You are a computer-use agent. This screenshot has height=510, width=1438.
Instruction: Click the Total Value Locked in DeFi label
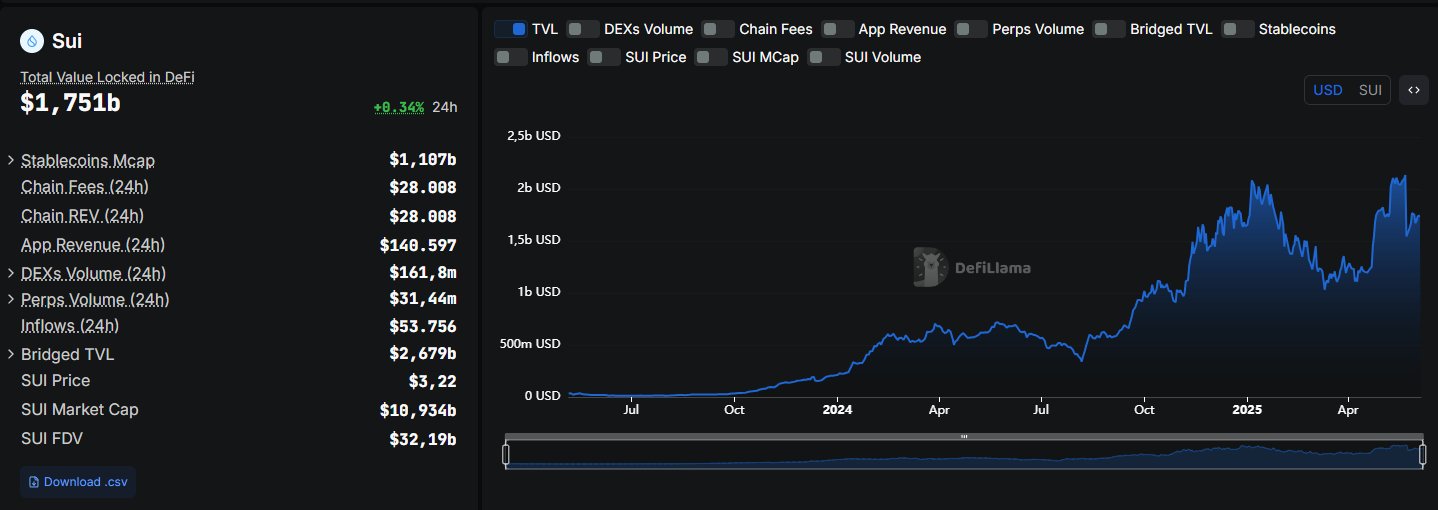coord(107,77)
